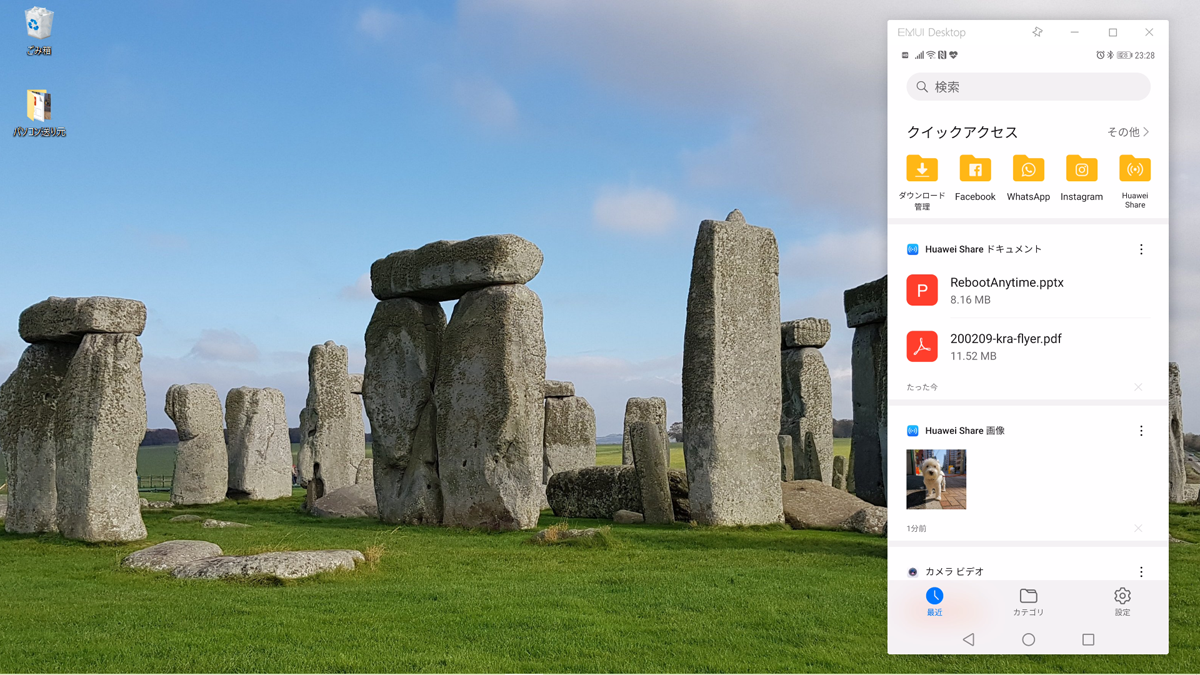Open the dog photo thumbnail
The image size is (1200, 675).
(936, 480)
